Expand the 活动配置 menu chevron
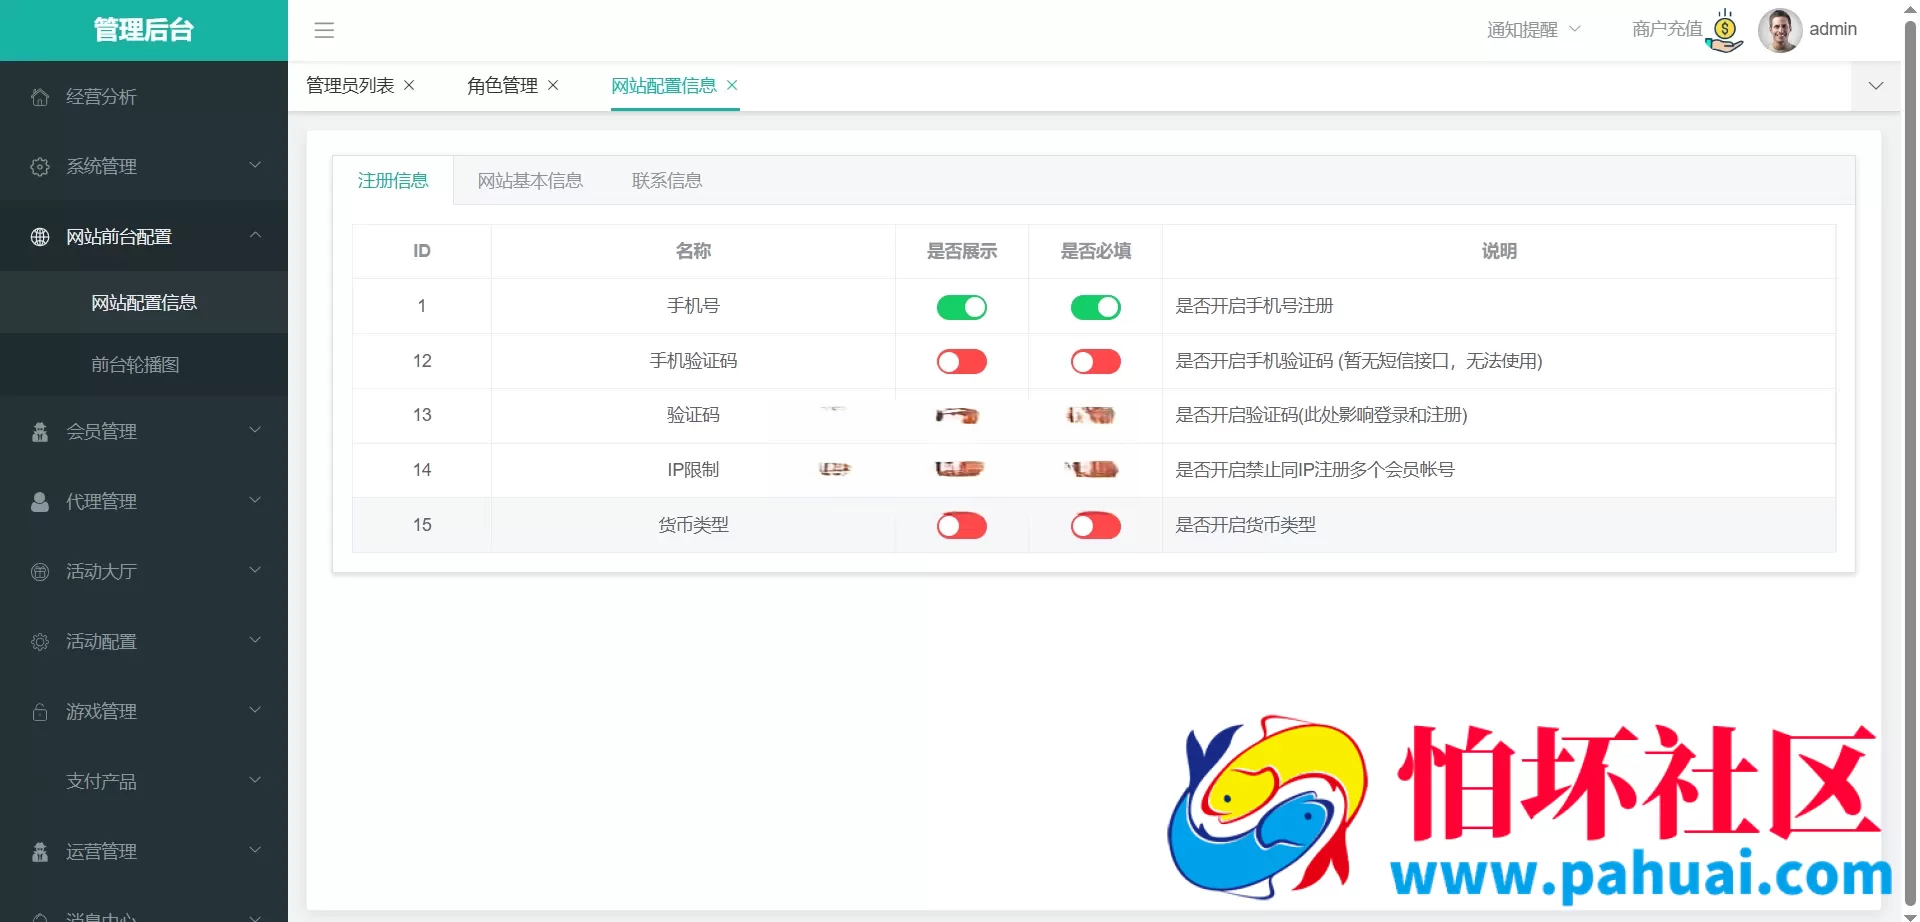Viewport: 1920px width, 922px height. tap(255, 640)
